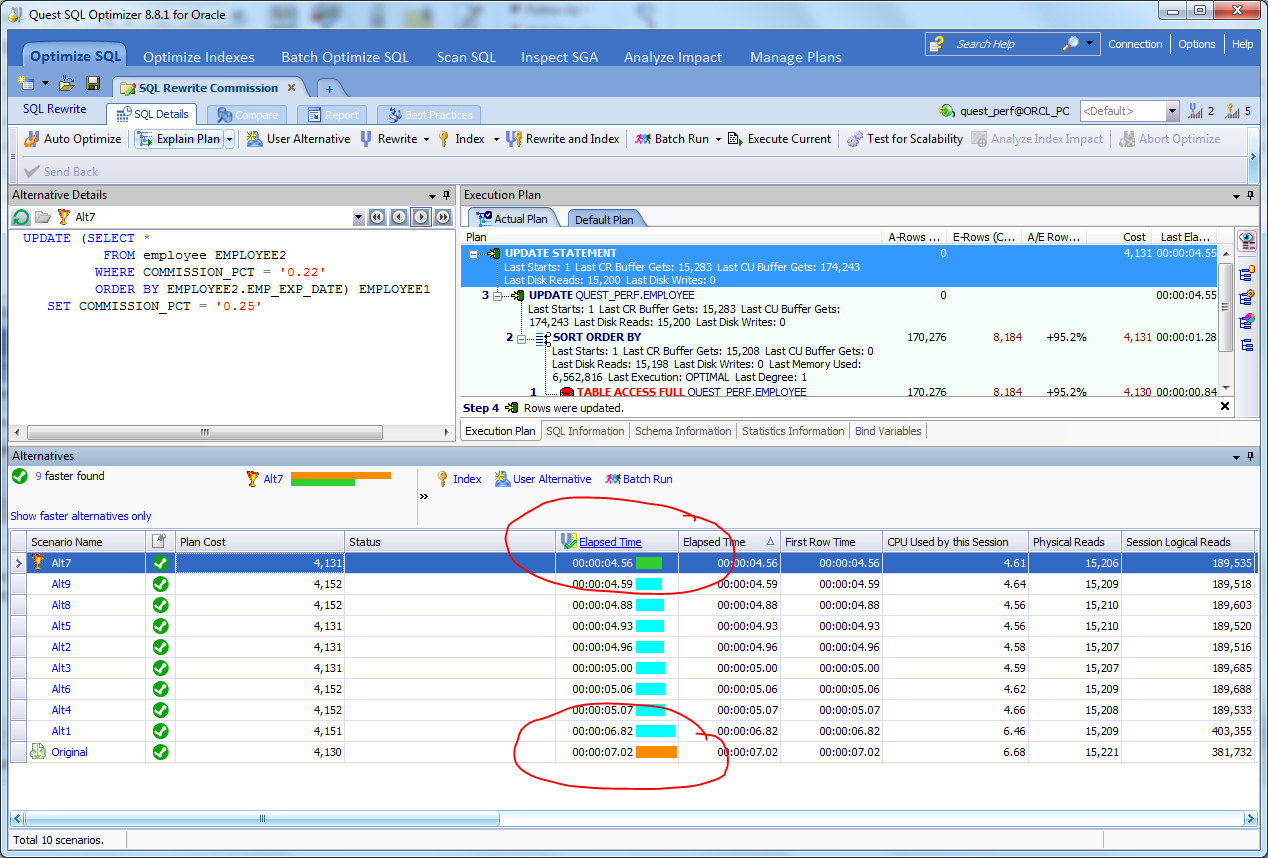Click the plain plan tree icon in sidebar
This screenshot has height=858, width=1268.
tap(1247, 345)
